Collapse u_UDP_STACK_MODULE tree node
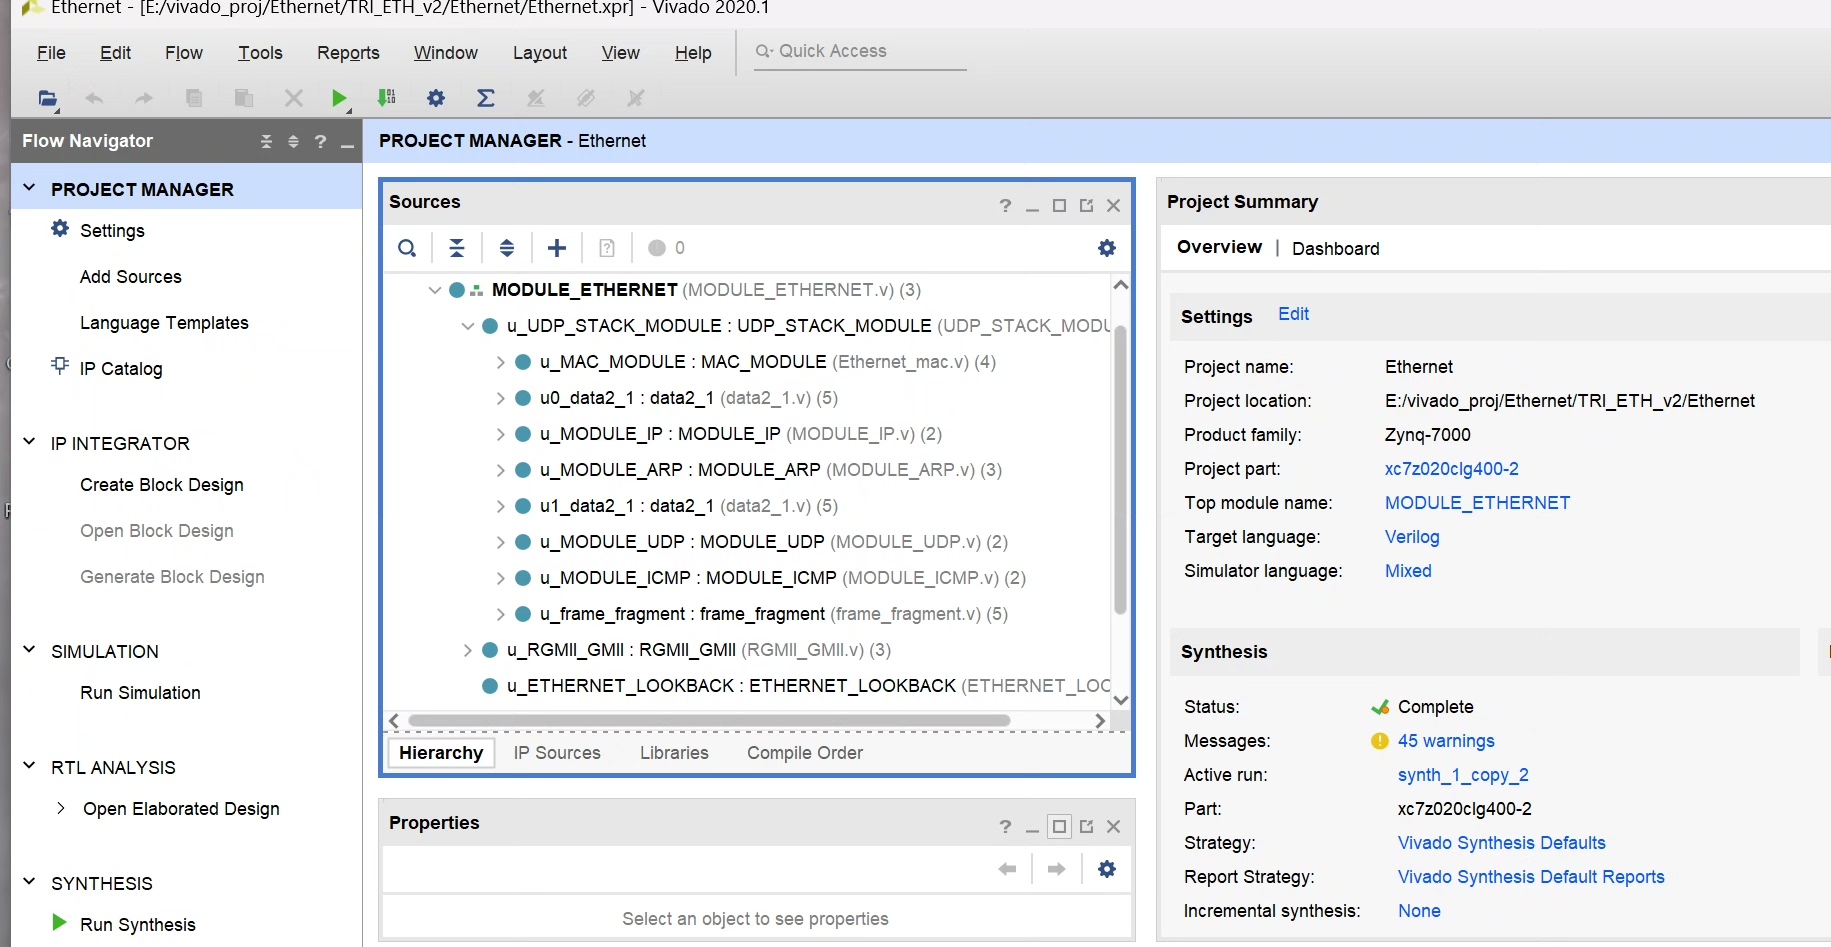This screenshot has height=947, width=1831. 467,326
